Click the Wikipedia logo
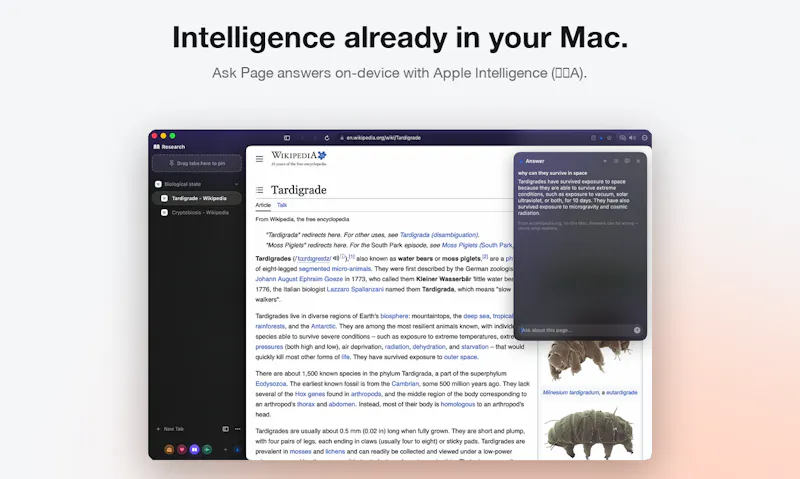This screenshot has height=479, width=800. pyautogui.click(x=299, y=158)
